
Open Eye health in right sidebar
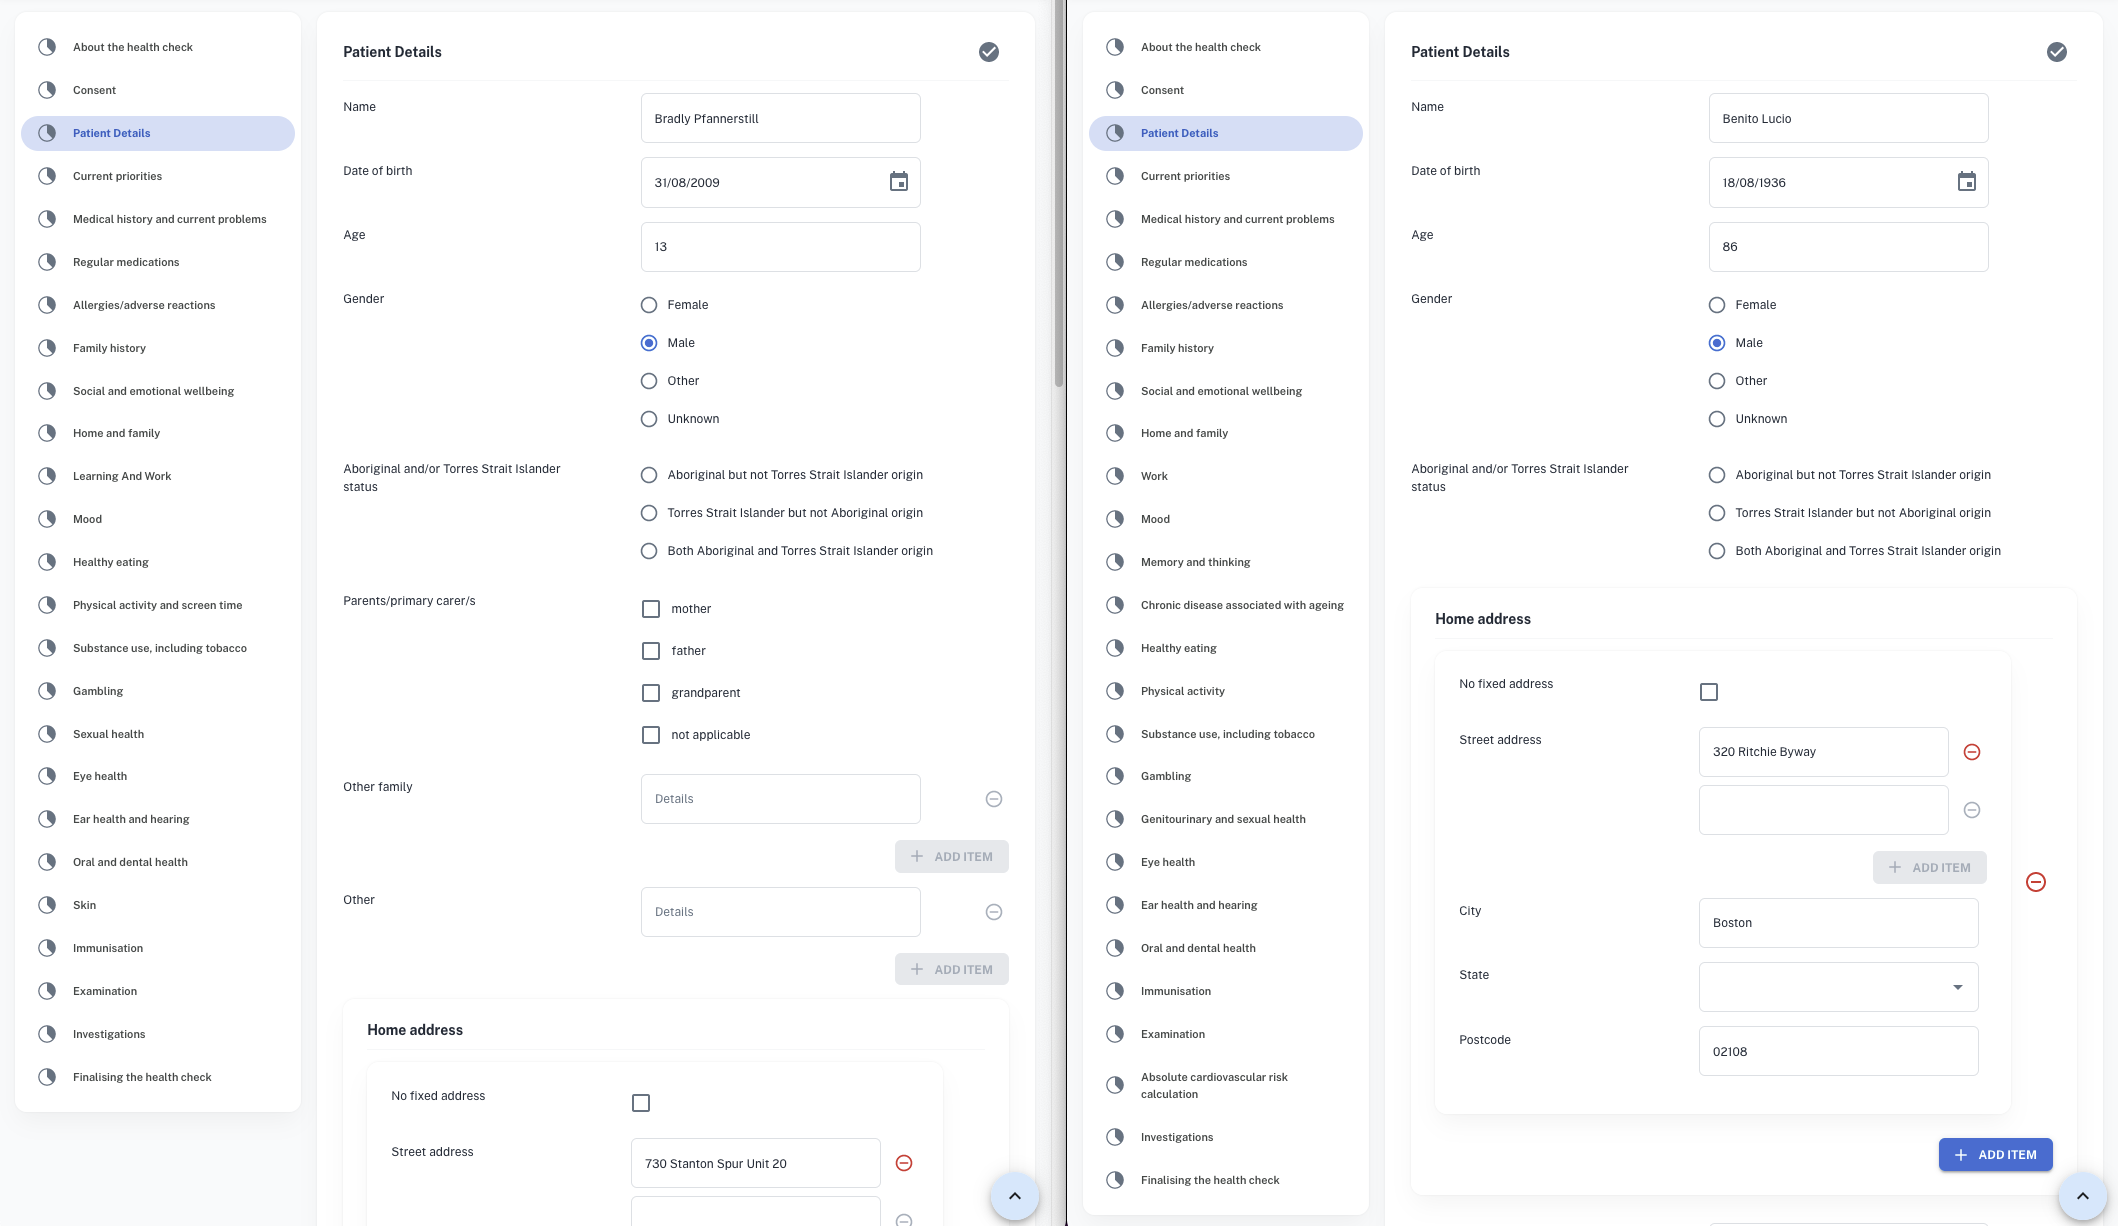click(1226, 862)
